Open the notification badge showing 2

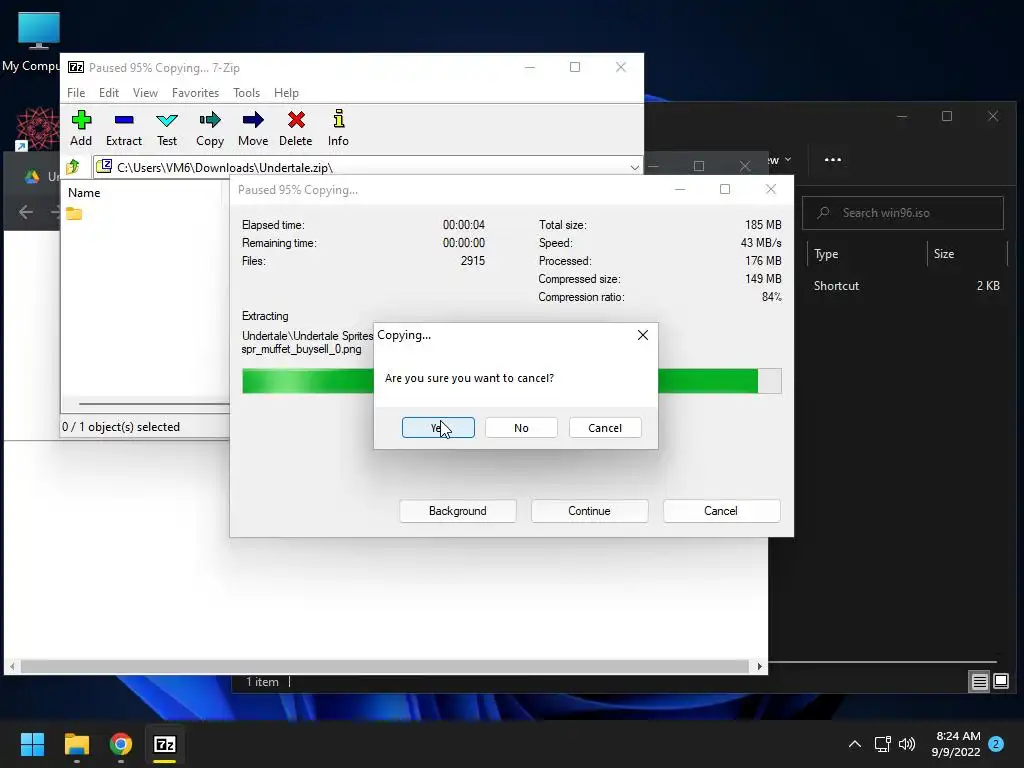click(996, 744)
